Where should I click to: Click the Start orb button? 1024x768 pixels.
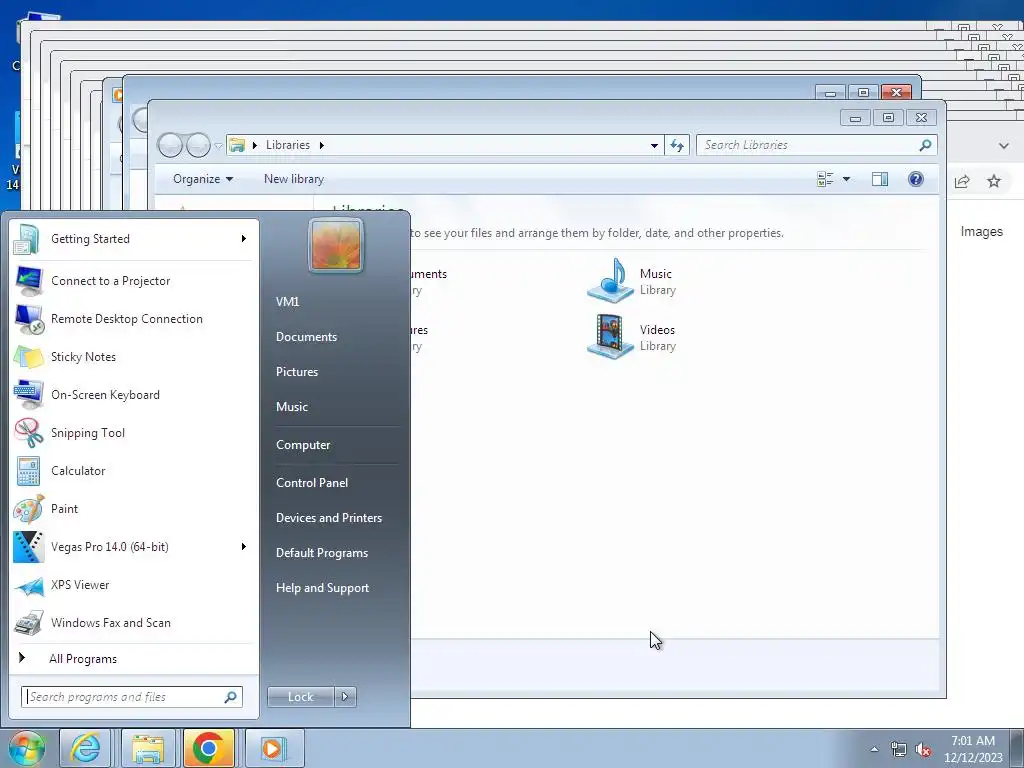[x=26, y=748]
